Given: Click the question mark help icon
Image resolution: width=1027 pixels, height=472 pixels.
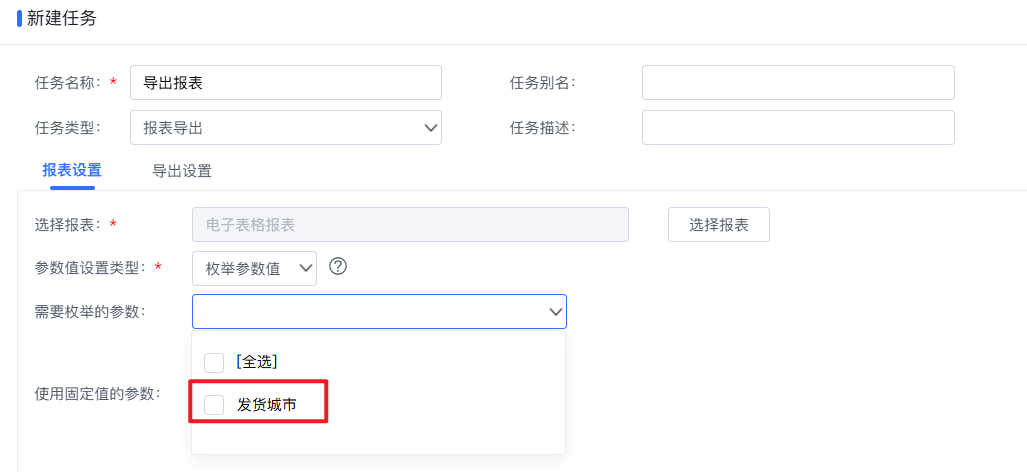Looking at the screenshot, I should pyautogui.click(x=337, y=266).
